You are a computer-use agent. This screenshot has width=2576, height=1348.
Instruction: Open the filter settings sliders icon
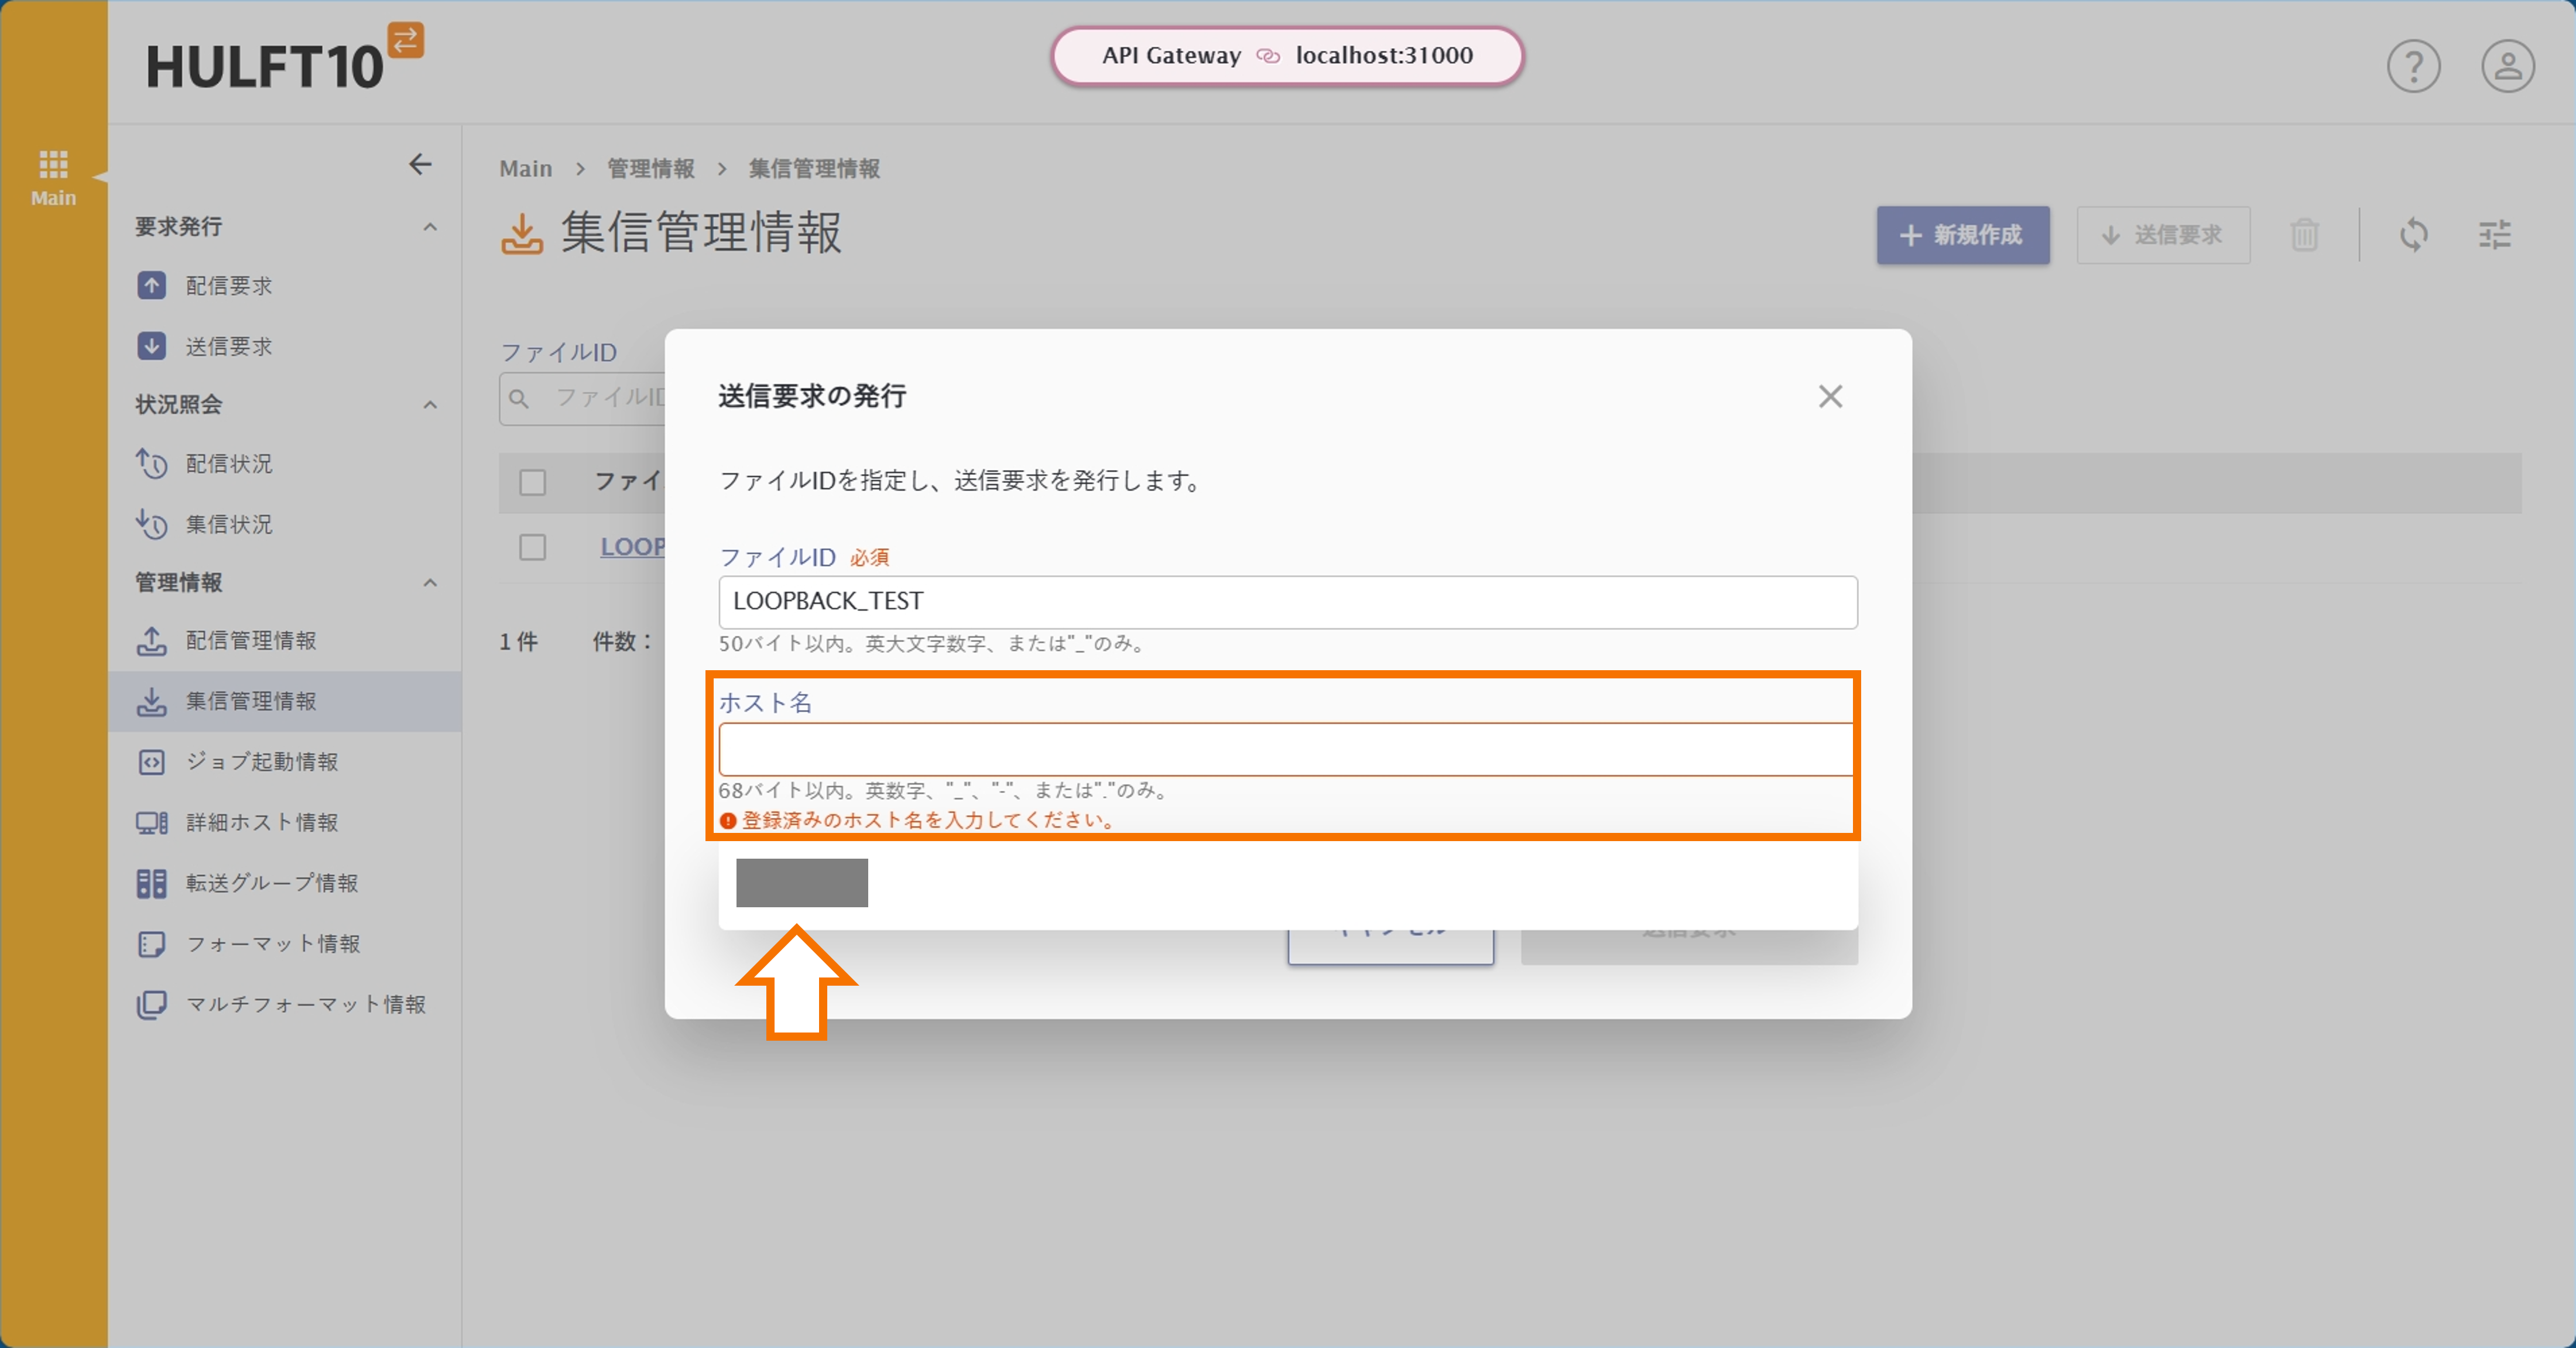[2494, 235]
